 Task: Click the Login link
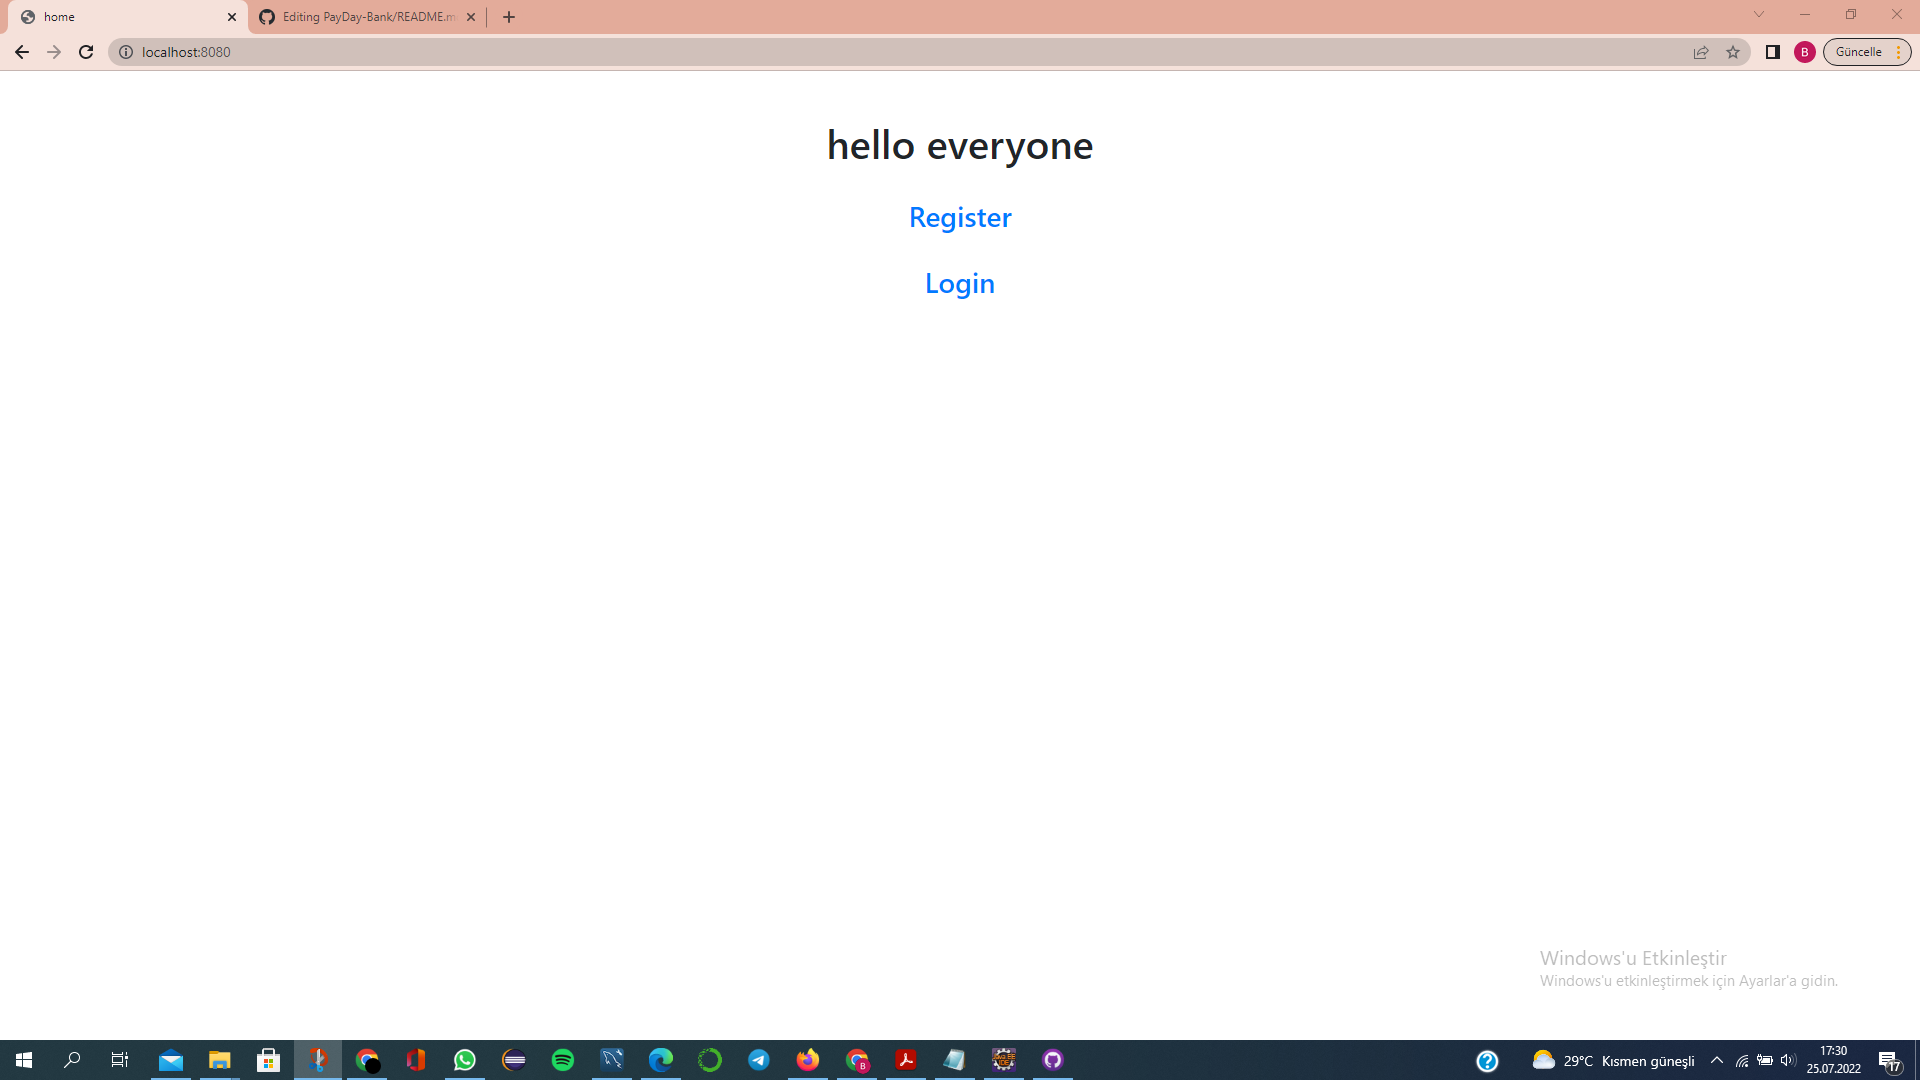pos(959,283)
